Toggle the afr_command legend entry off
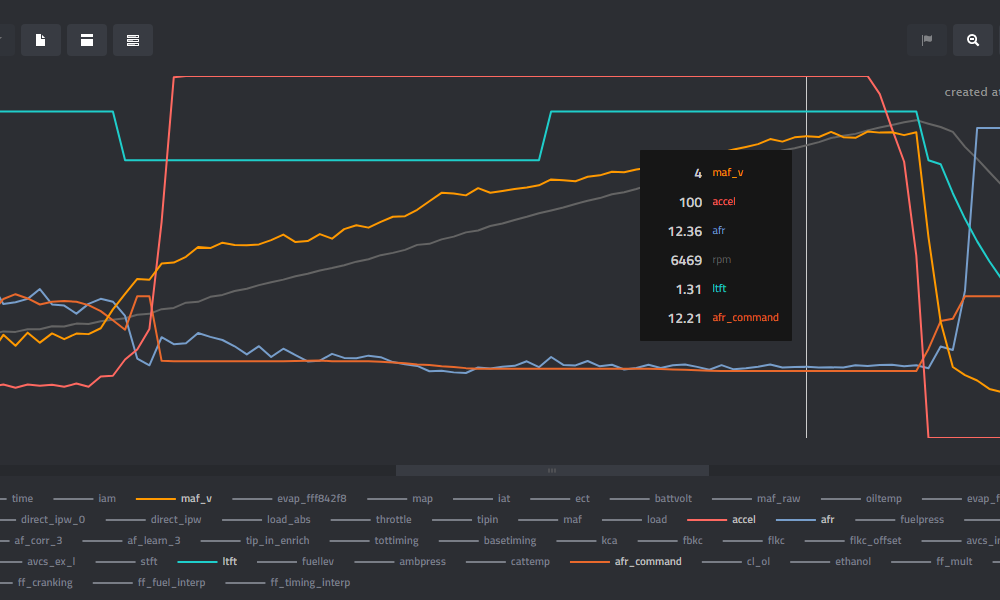The image size is (1000, 600). pos(647,561)
